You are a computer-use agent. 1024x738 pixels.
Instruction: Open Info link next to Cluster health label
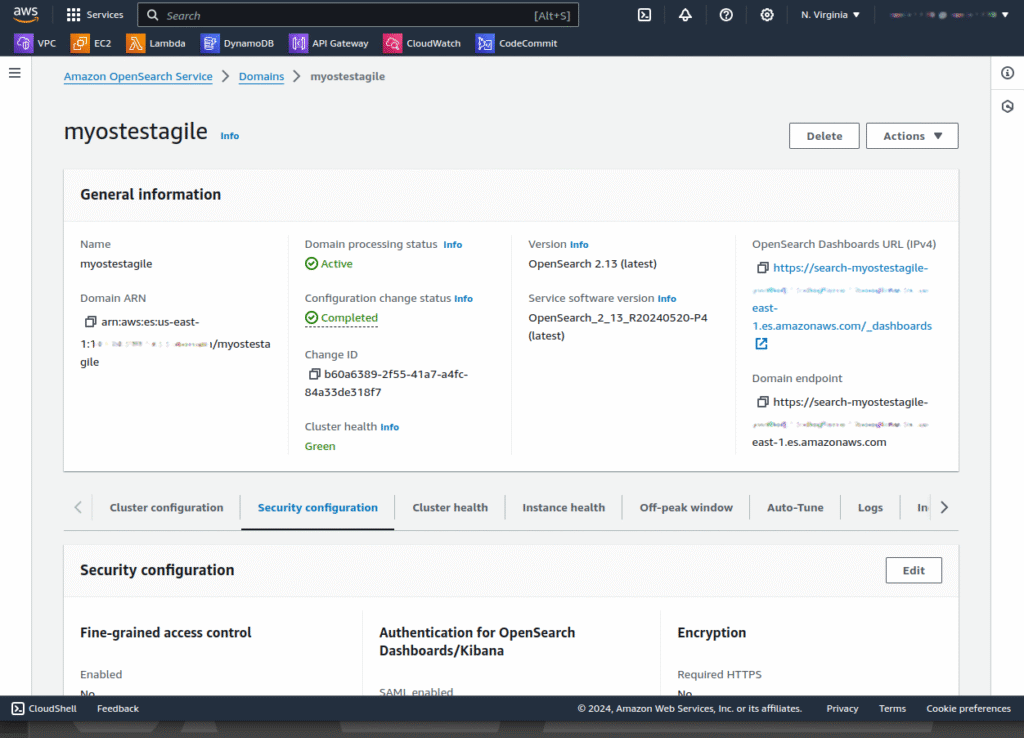[390, 427]
